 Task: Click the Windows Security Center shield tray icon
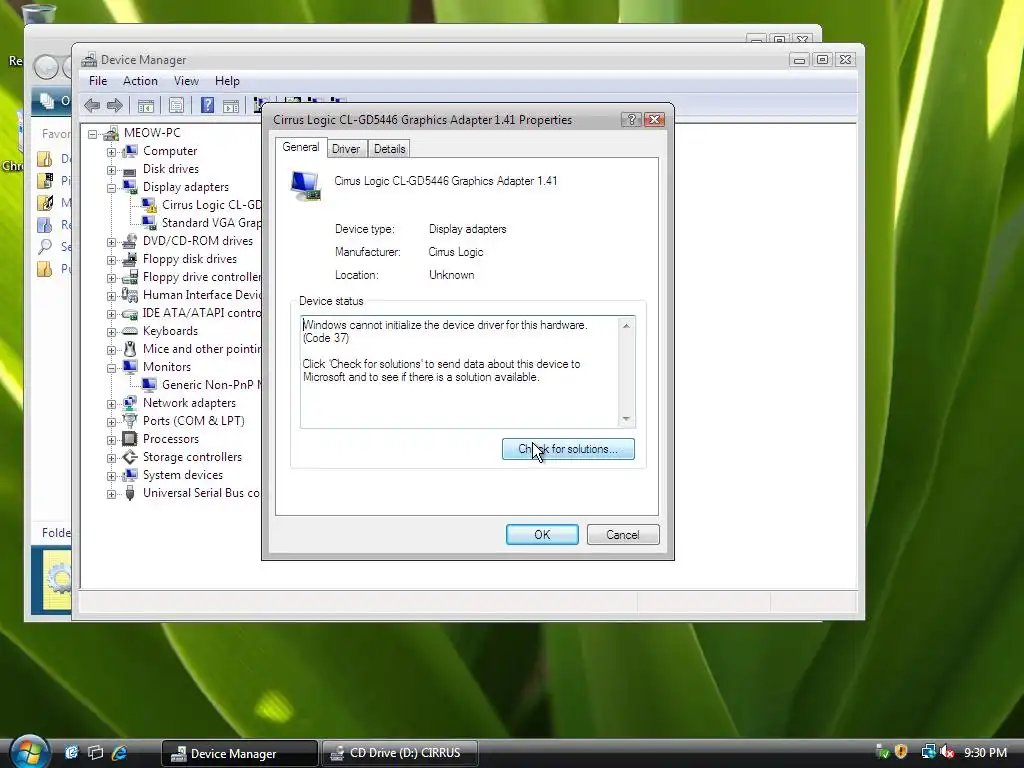901,752
